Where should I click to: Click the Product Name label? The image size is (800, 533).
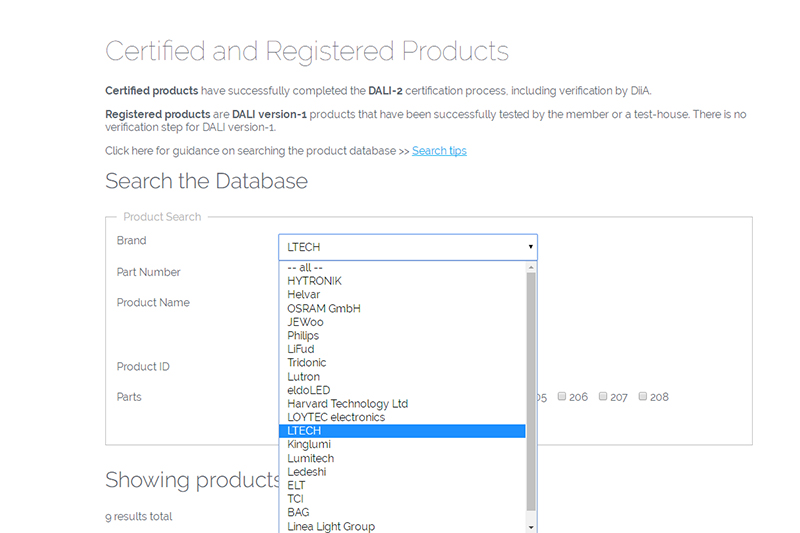153,302
